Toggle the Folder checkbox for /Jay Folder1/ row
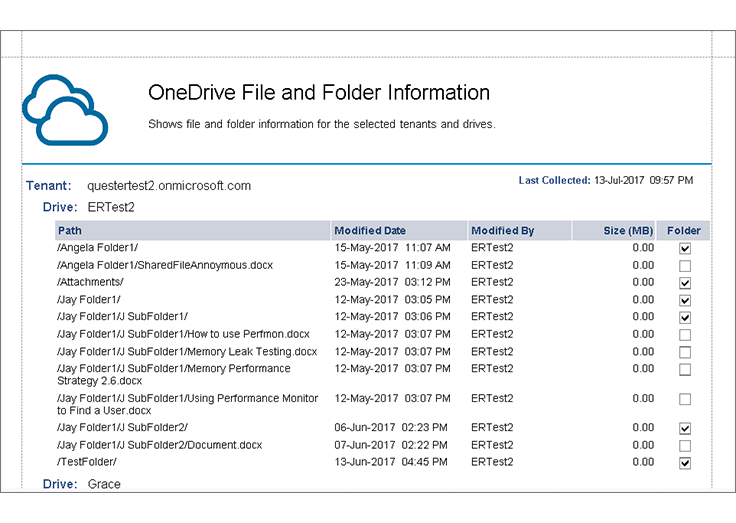 685,300
